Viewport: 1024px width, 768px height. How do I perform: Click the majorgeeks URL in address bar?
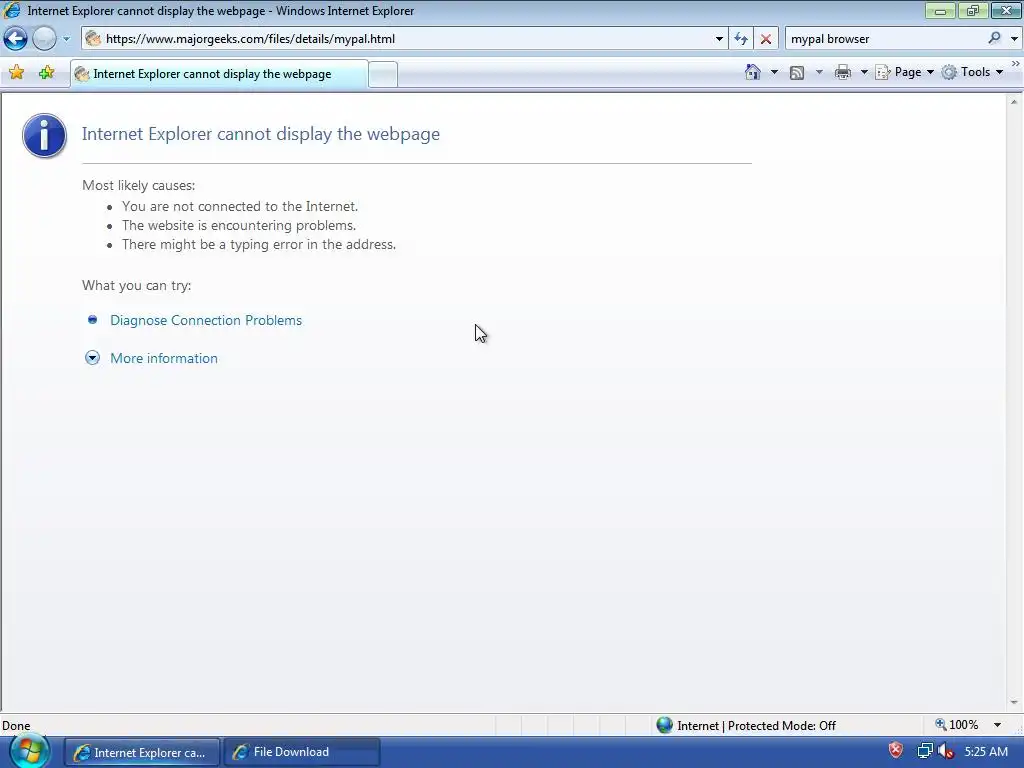tap(250, 39)
